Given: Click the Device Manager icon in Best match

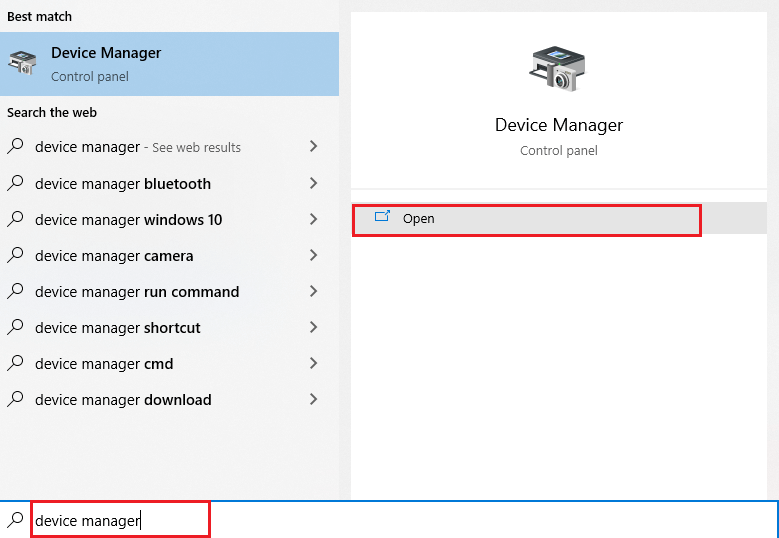Looking at the screenshot, I should [x=22, y=63].
